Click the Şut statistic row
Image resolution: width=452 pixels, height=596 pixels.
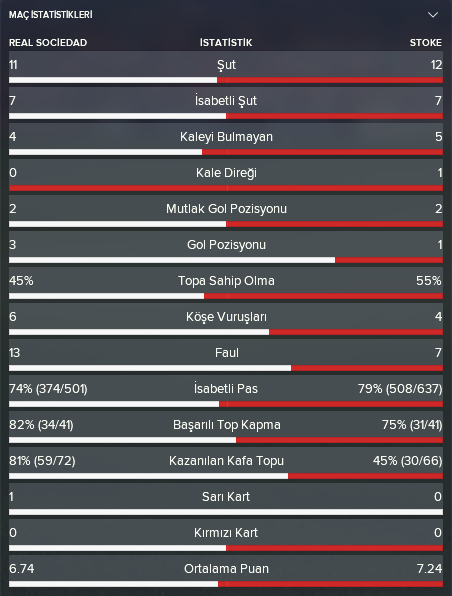[226, 68]
